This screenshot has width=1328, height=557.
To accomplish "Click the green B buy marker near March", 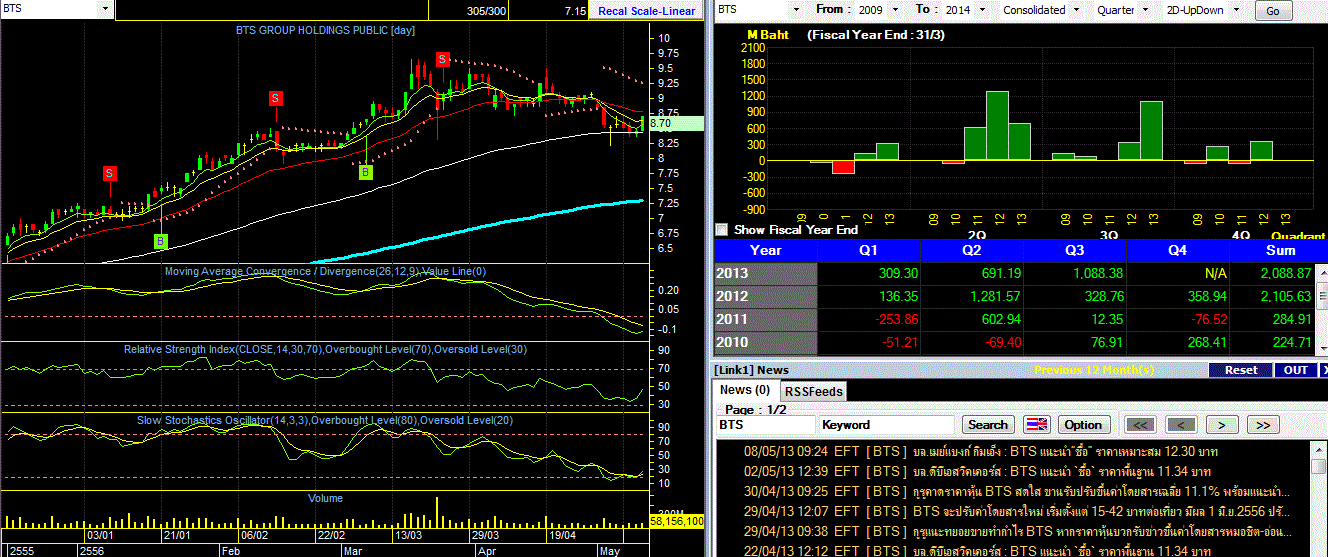I will pos(366,172).
